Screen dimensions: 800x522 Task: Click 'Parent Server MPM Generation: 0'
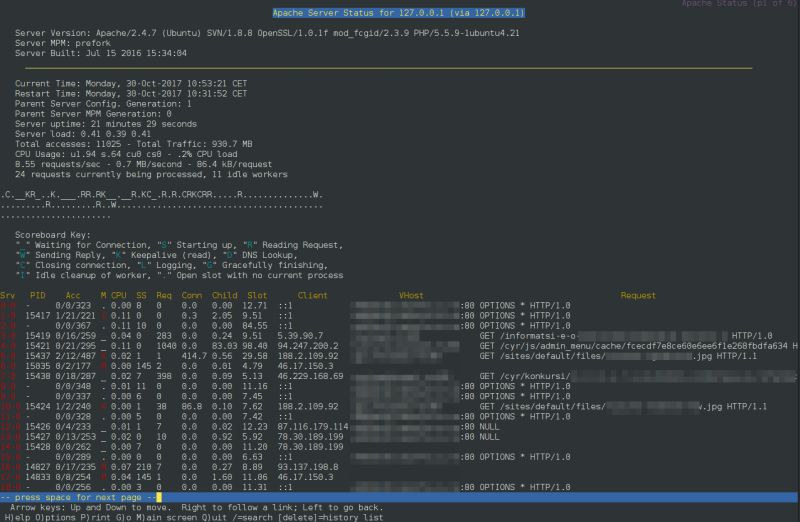93,114
